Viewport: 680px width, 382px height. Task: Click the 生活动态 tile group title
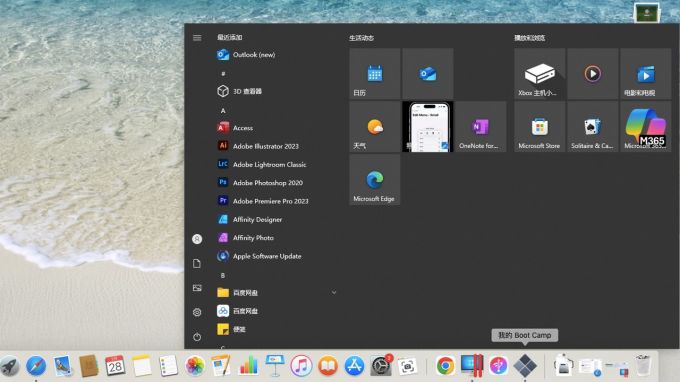361,38
